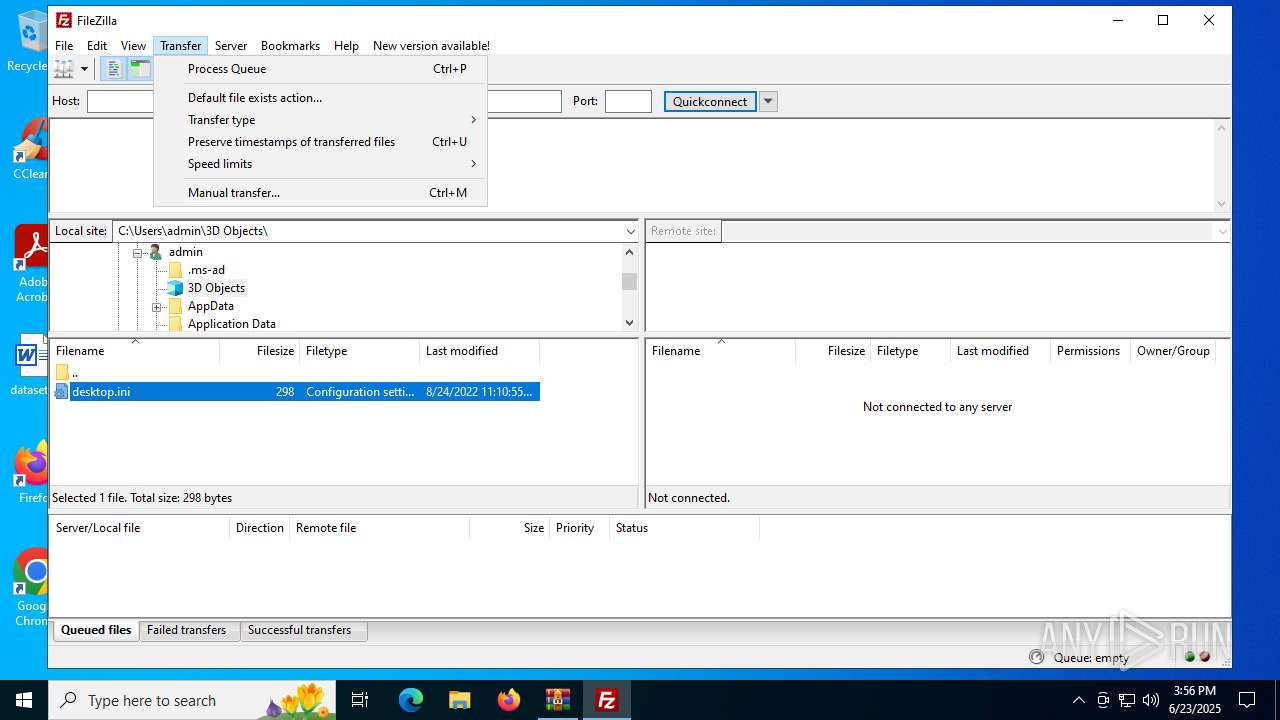Select Manual transfer menu entry
Screen dimensions: 1280x720
coord(320,193)
